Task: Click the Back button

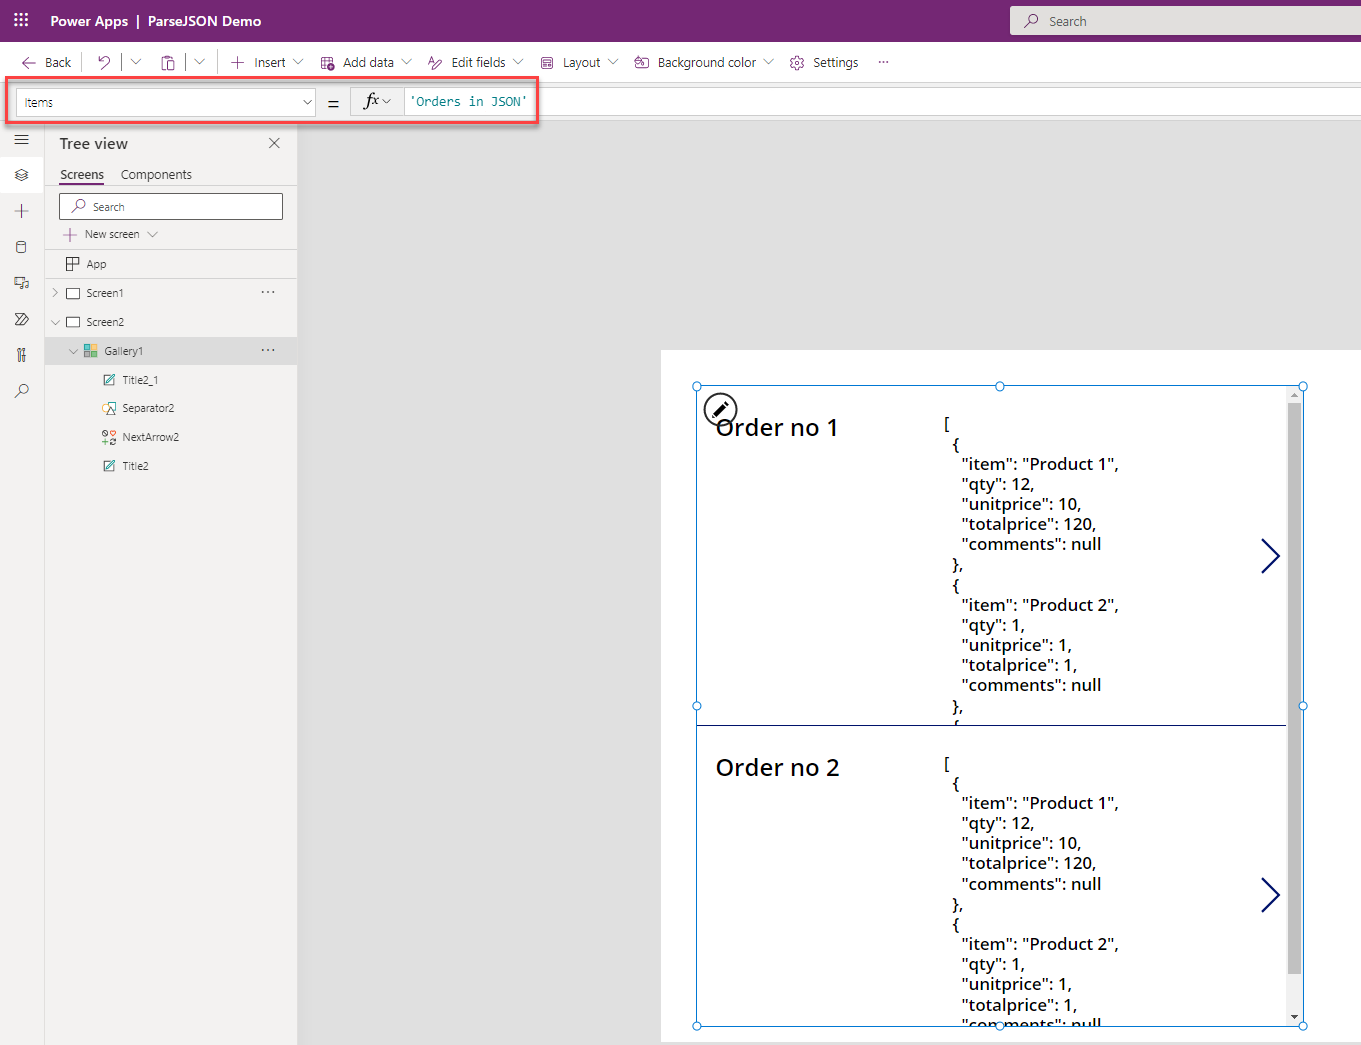Action: [x=47, y=62]
